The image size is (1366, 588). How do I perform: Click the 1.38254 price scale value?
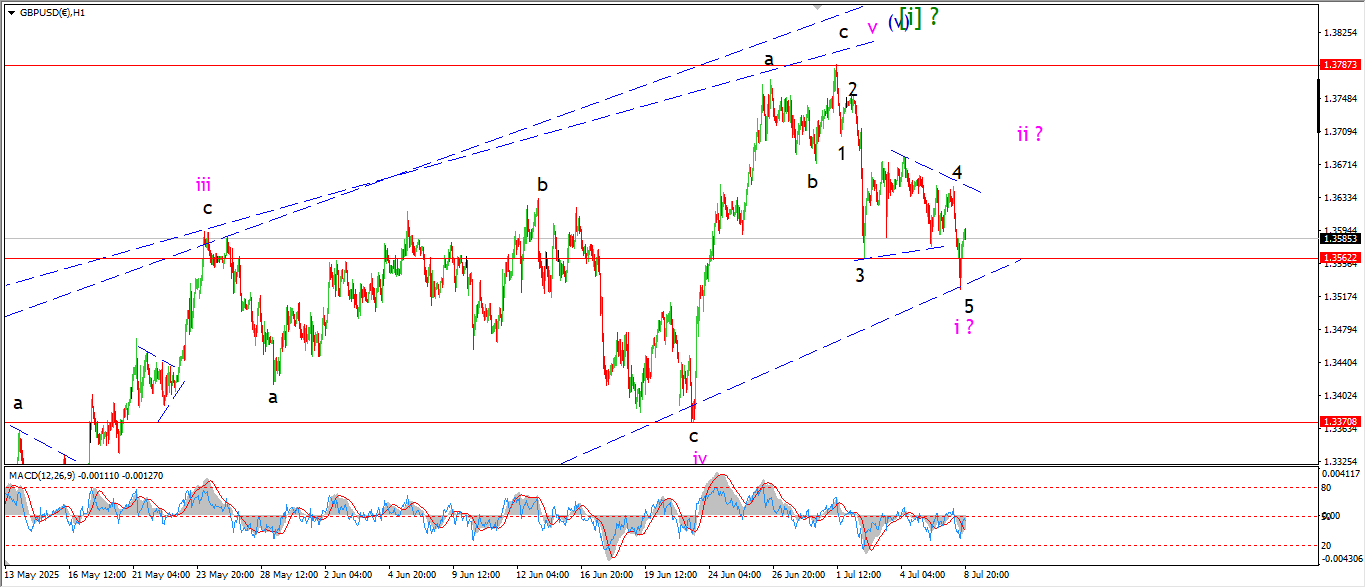pos(1340,33)
